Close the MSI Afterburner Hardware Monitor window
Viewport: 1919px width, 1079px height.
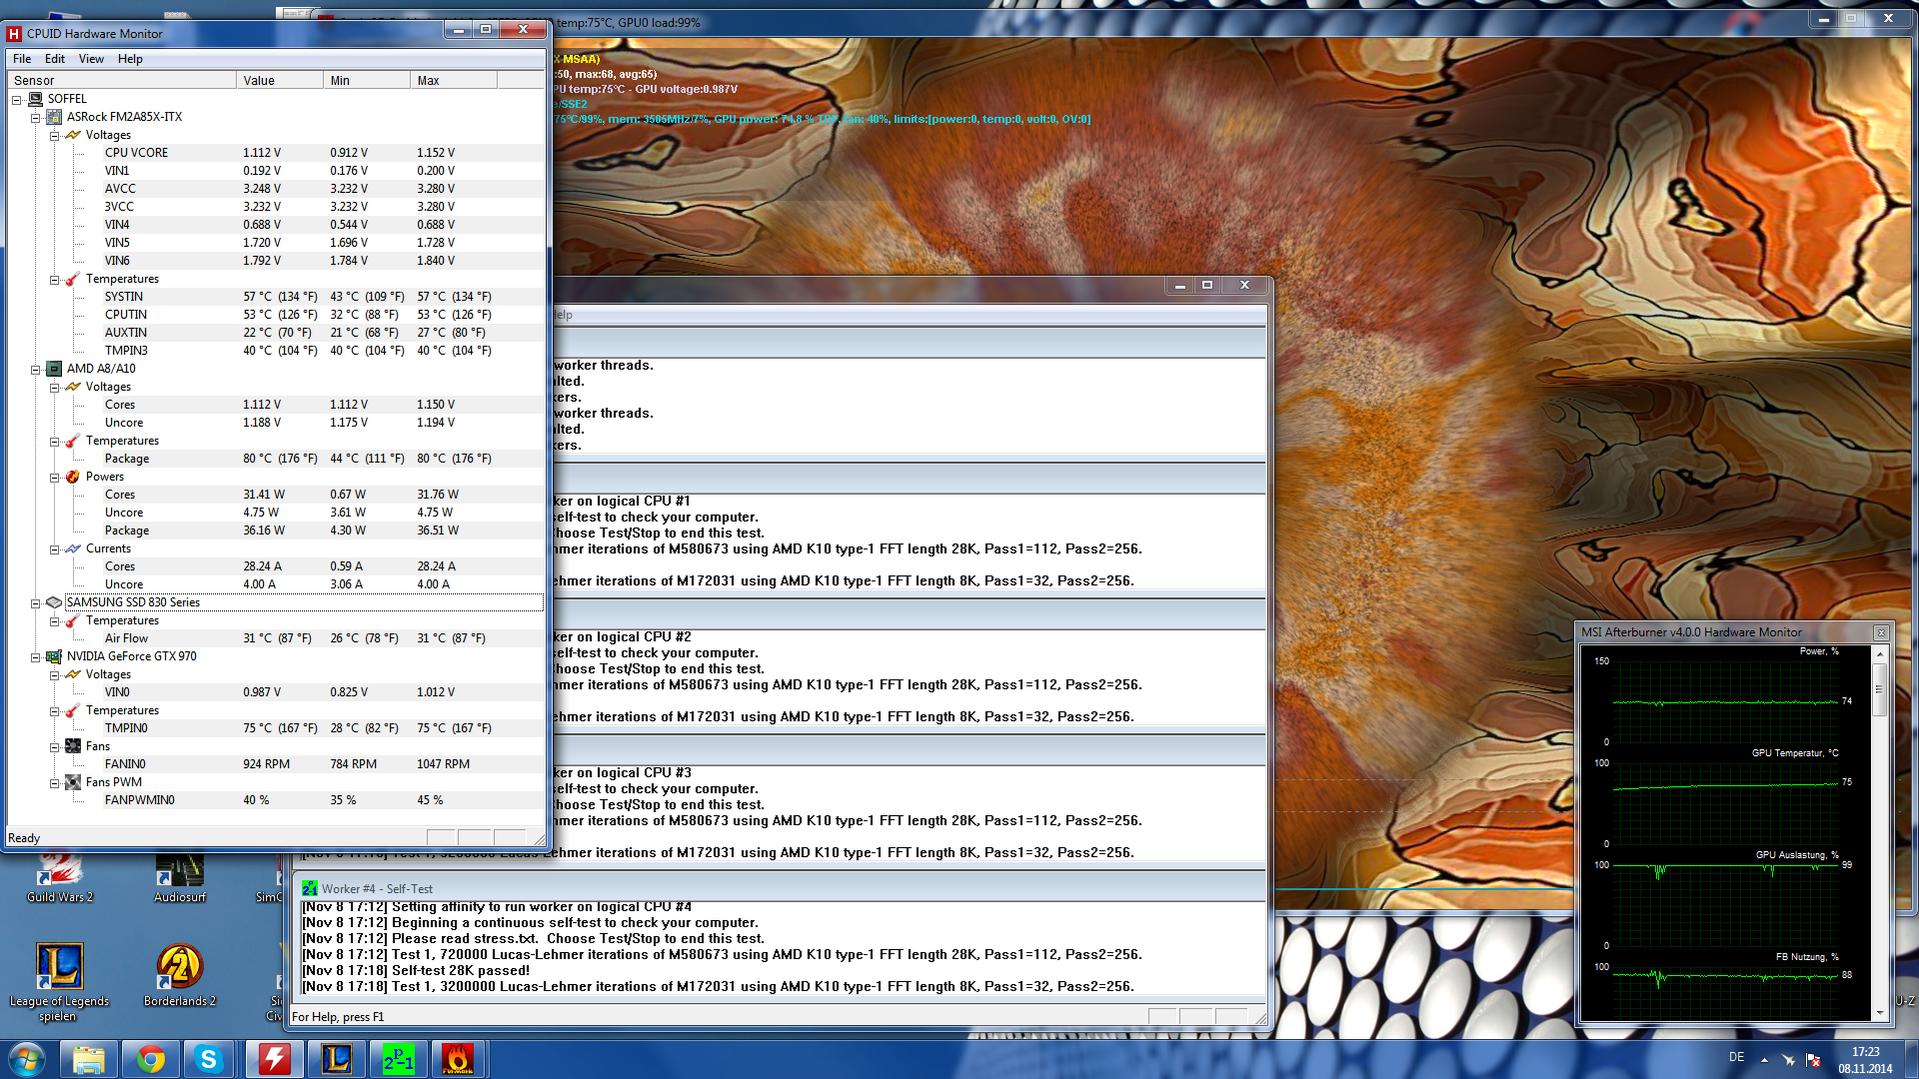(1881, 632)
